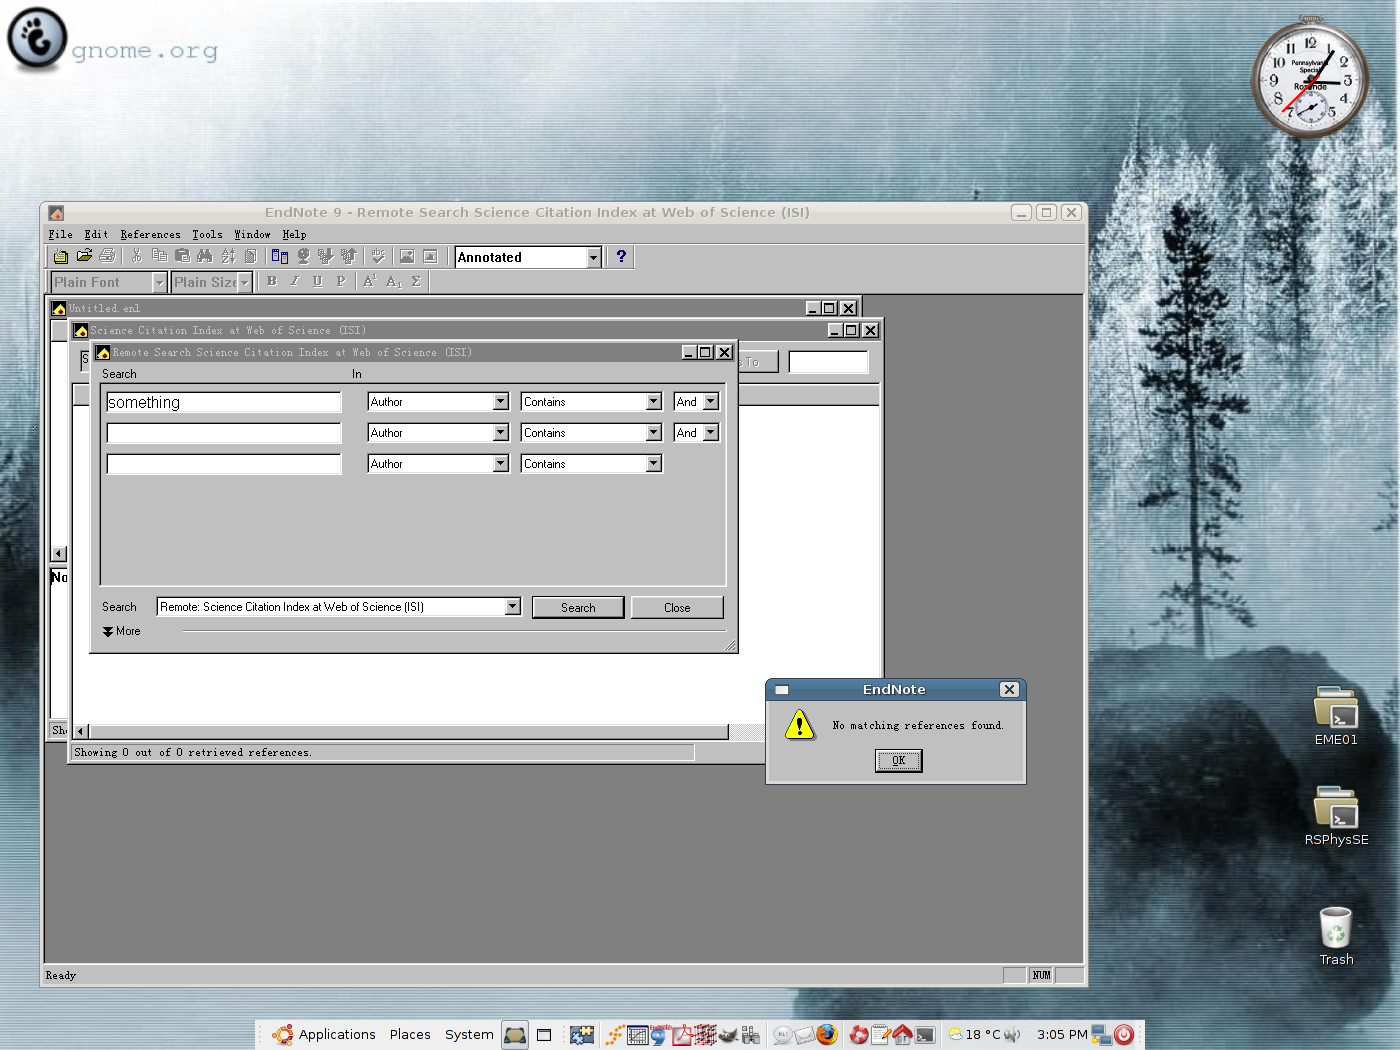The image size is (1400, 1050).
Task: Click the 18 °C weather indicator
Action: 974,1035
